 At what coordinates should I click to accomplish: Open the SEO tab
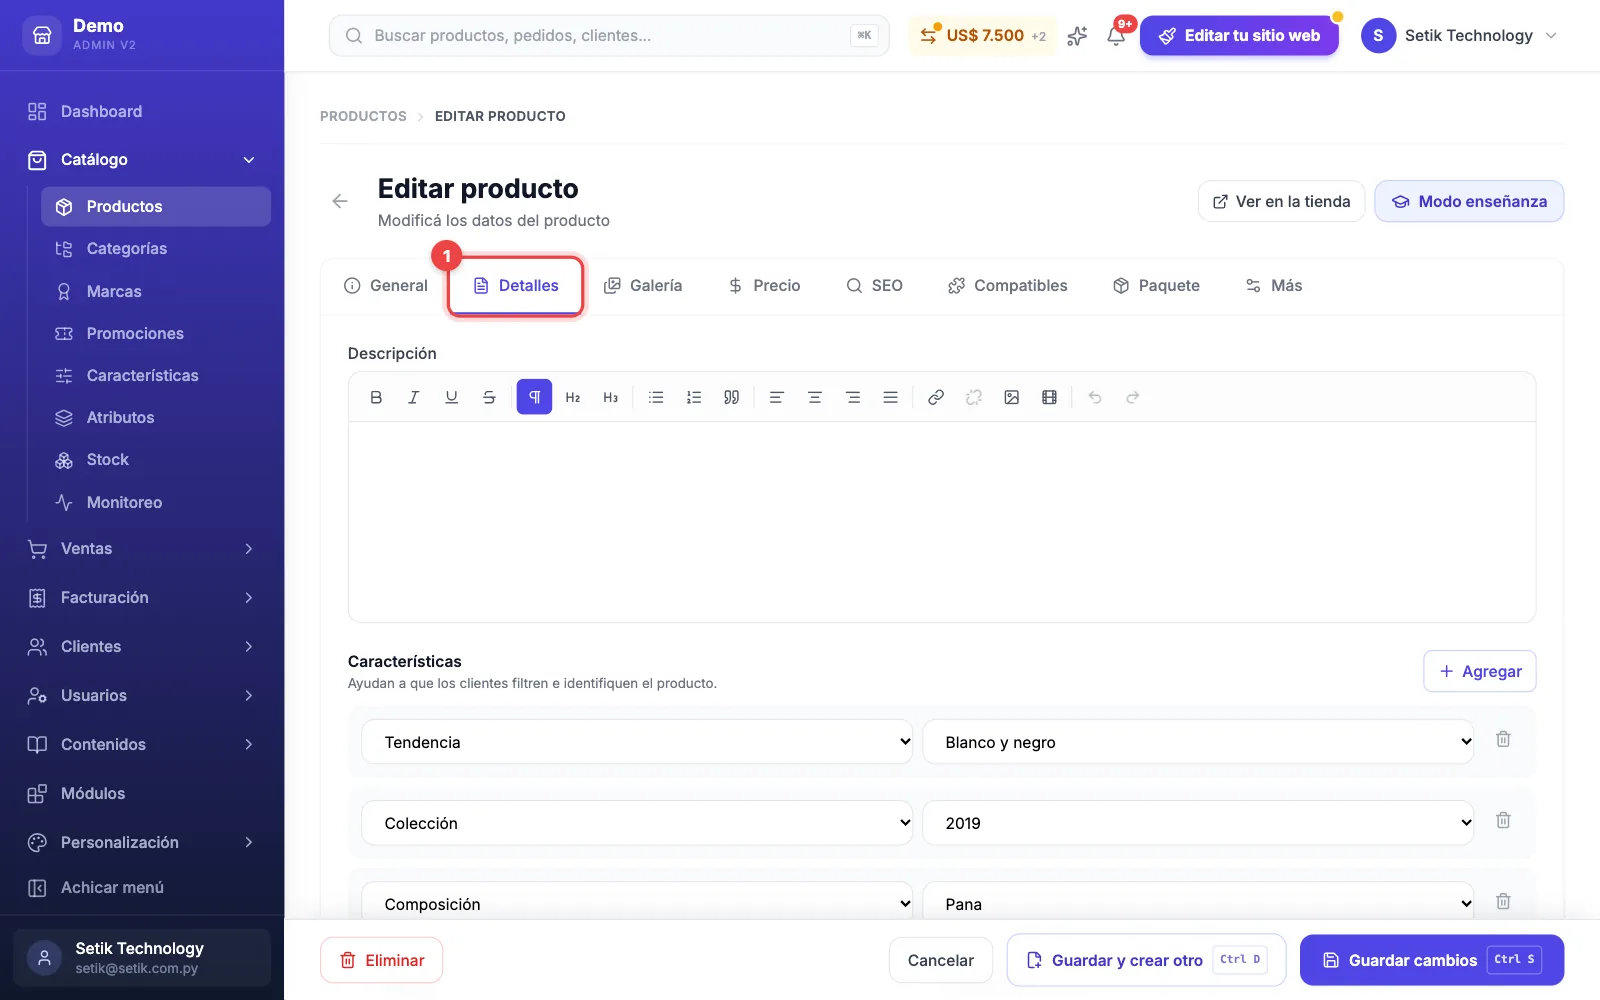tap(875, 285)
